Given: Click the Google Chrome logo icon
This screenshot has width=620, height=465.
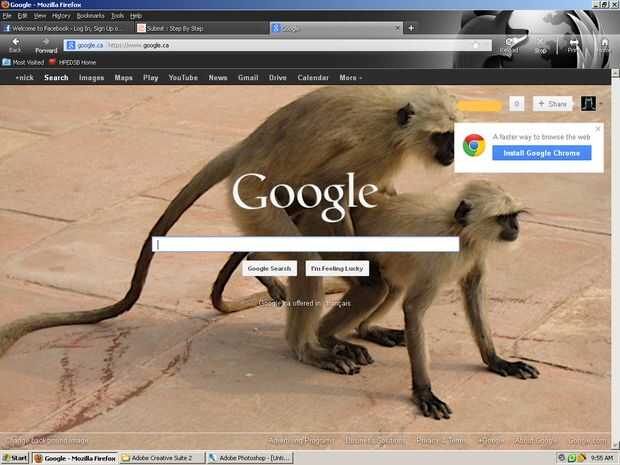Looking at the screenshot, I should coord(474,146).
